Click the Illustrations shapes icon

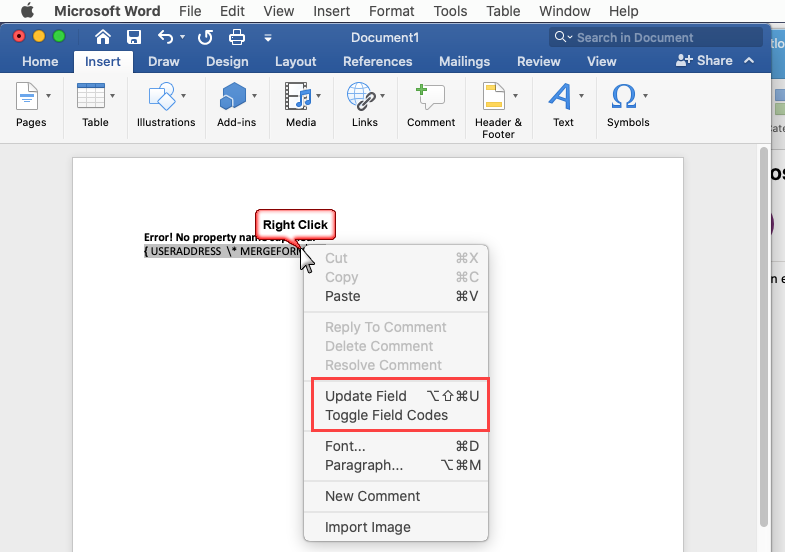(162, 96)
